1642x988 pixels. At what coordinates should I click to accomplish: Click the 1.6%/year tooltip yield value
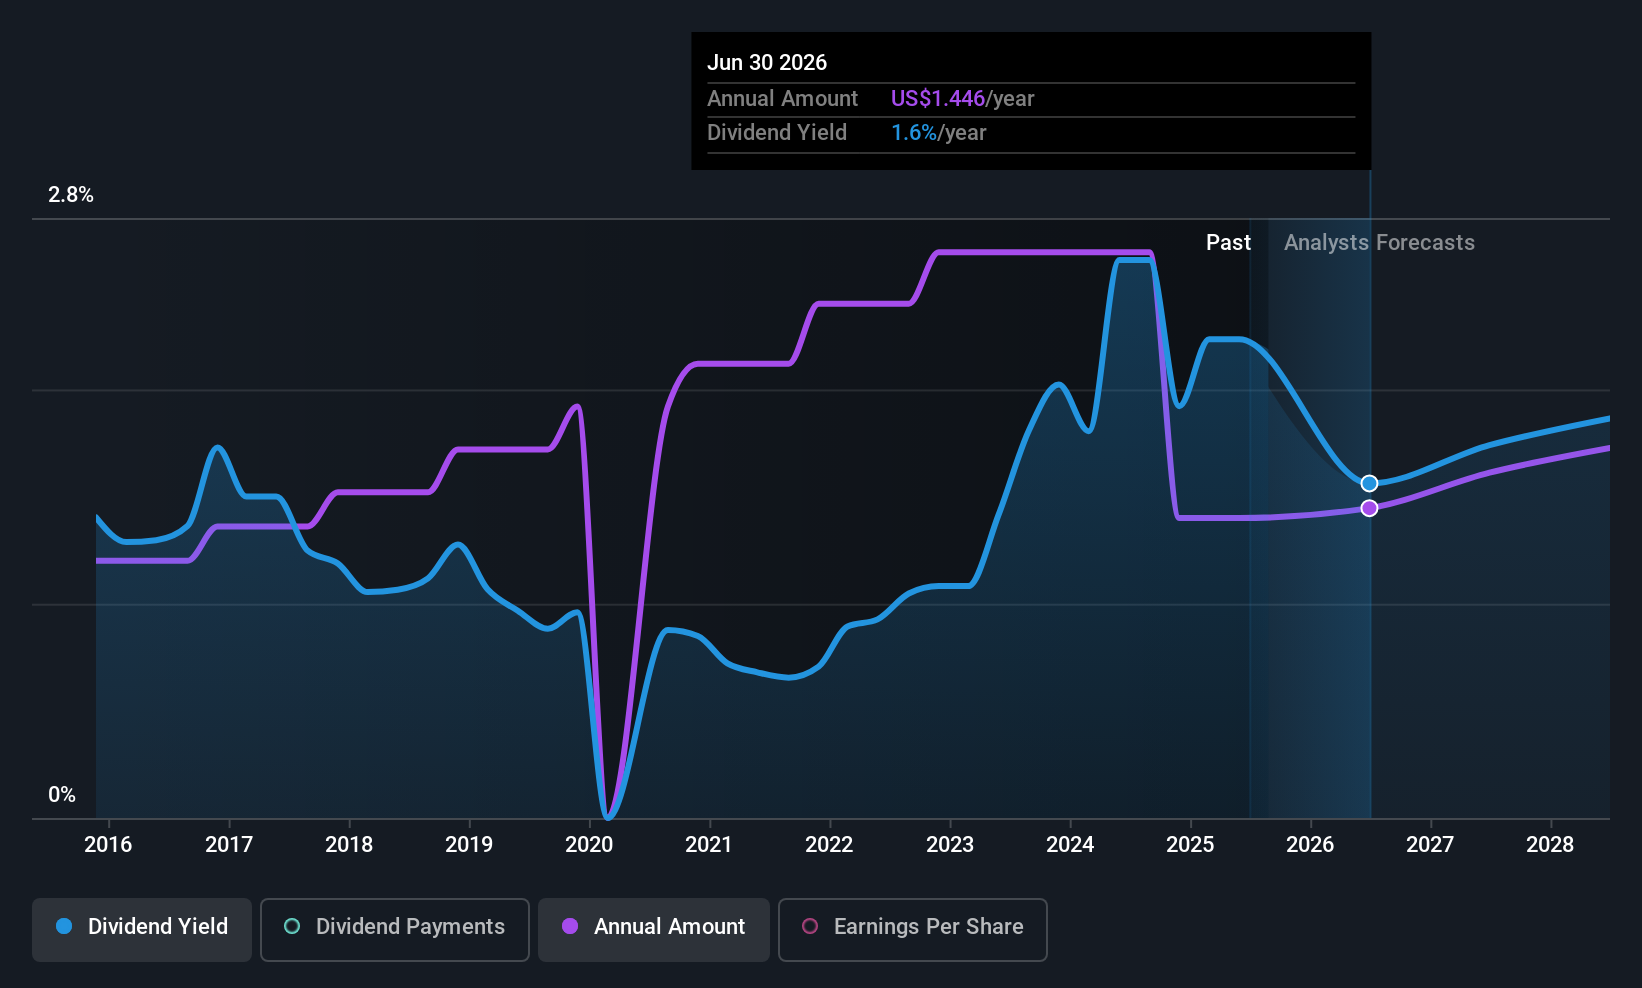pos(938,133)
